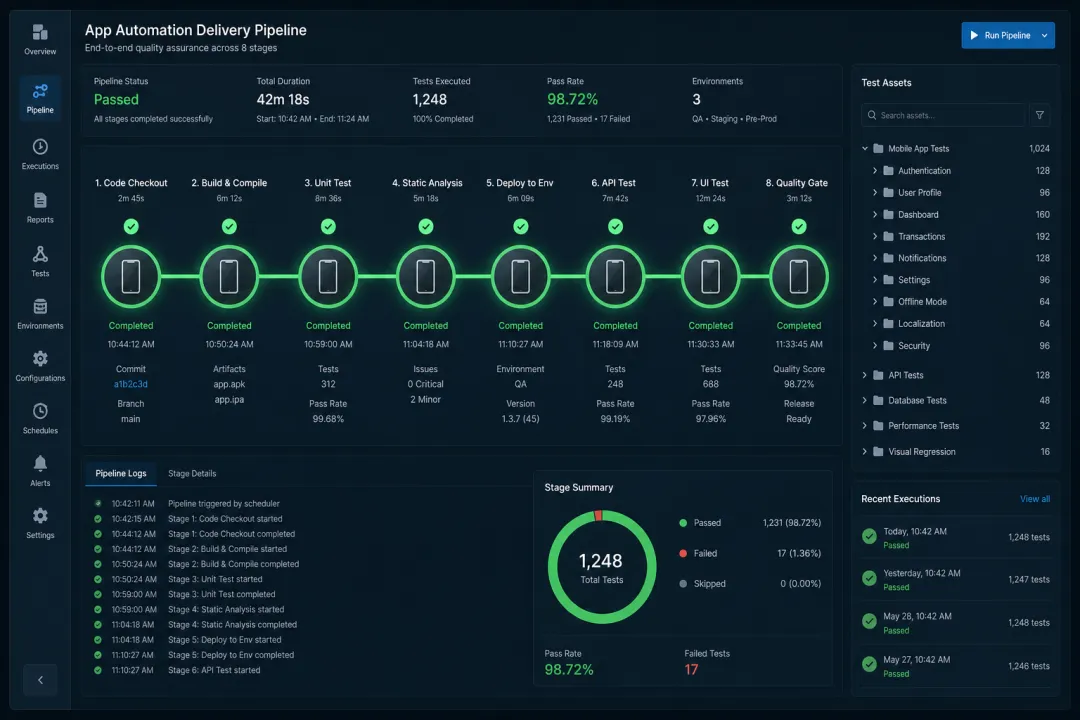The width and height of the screenshot is (1080, 720).
Task: Open the Reports sidebar icon
Action: pyautogui.click(x=40, y=200)
